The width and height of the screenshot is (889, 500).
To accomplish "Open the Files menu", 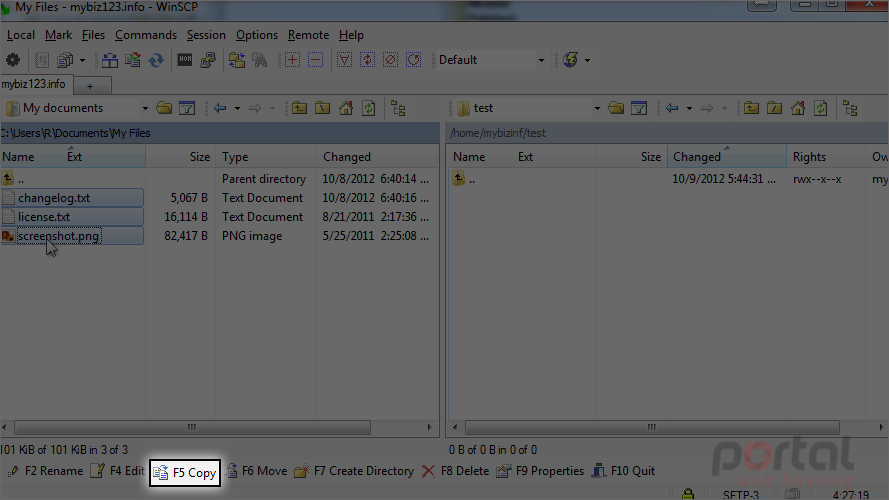I will pyautogui.click(x=93, y=35).
